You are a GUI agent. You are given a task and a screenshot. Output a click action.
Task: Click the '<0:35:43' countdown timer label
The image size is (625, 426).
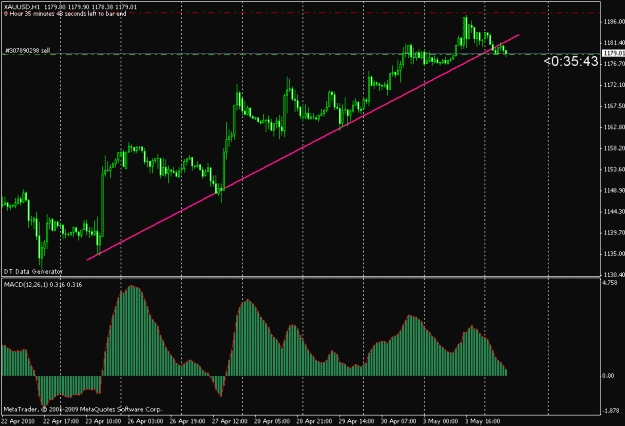[571, 61]
